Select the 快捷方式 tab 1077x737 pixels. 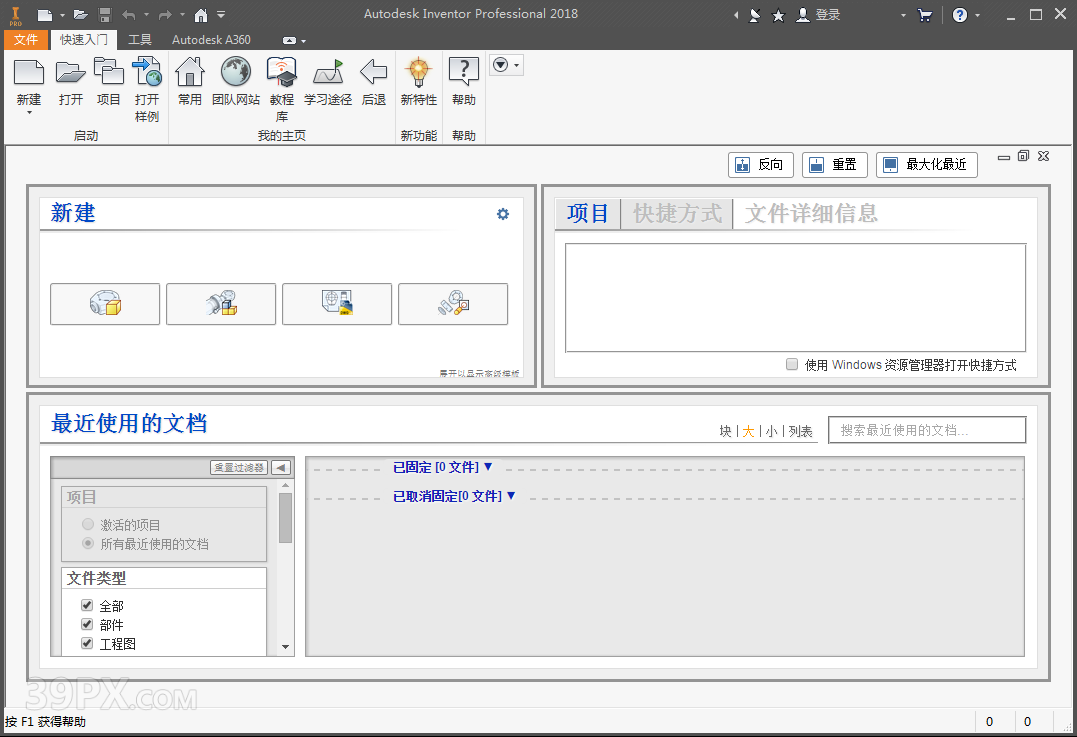(677, 214)
